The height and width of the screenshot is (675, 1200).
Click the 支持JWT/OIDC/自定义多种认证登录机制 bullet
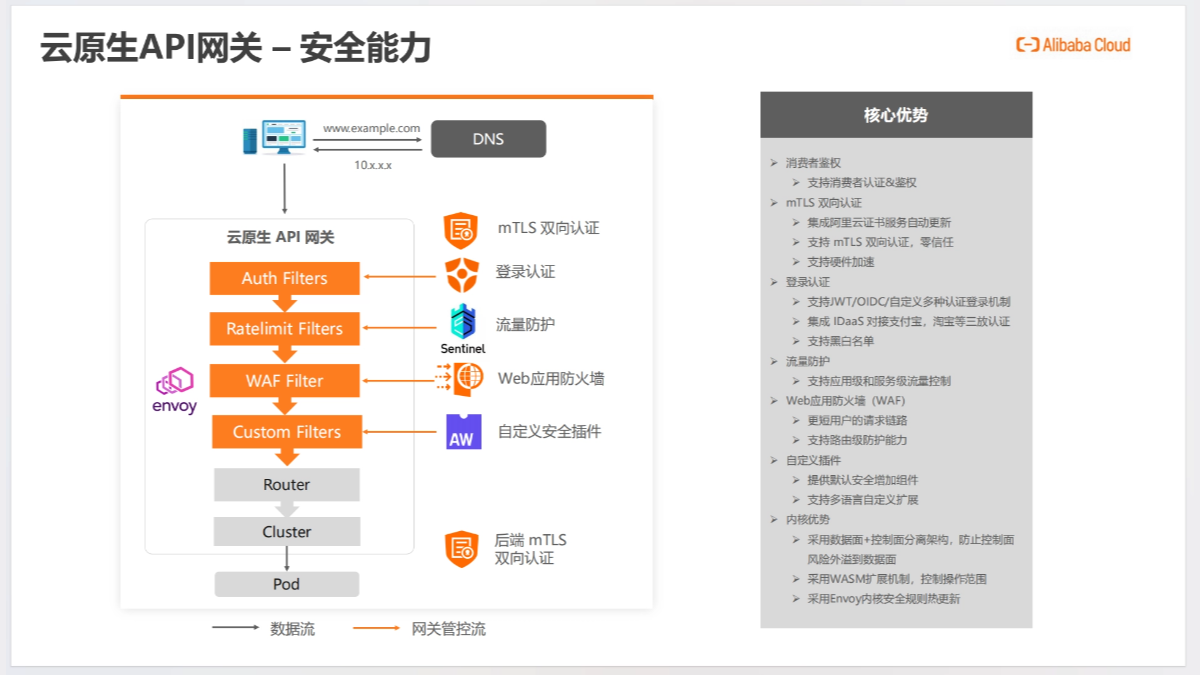point(908,301)
